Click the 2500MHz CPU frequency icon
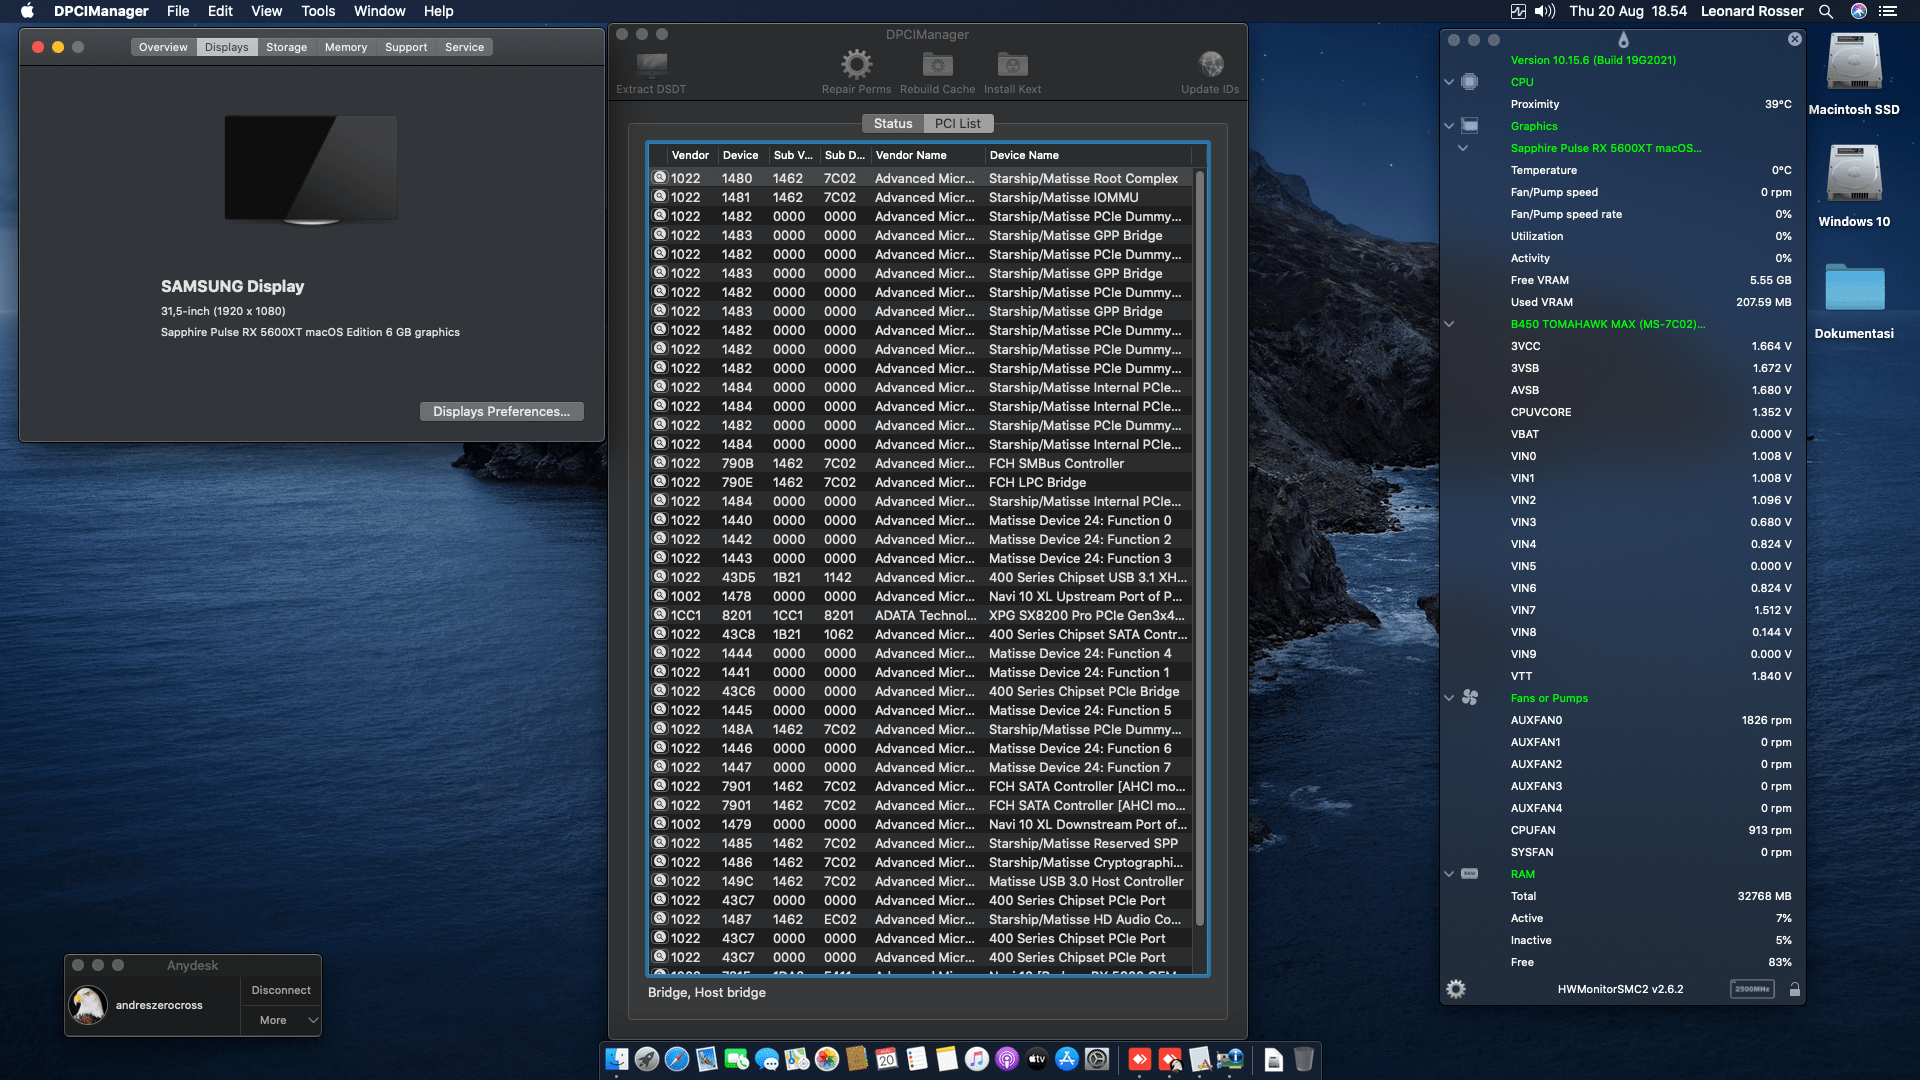 1752,989
